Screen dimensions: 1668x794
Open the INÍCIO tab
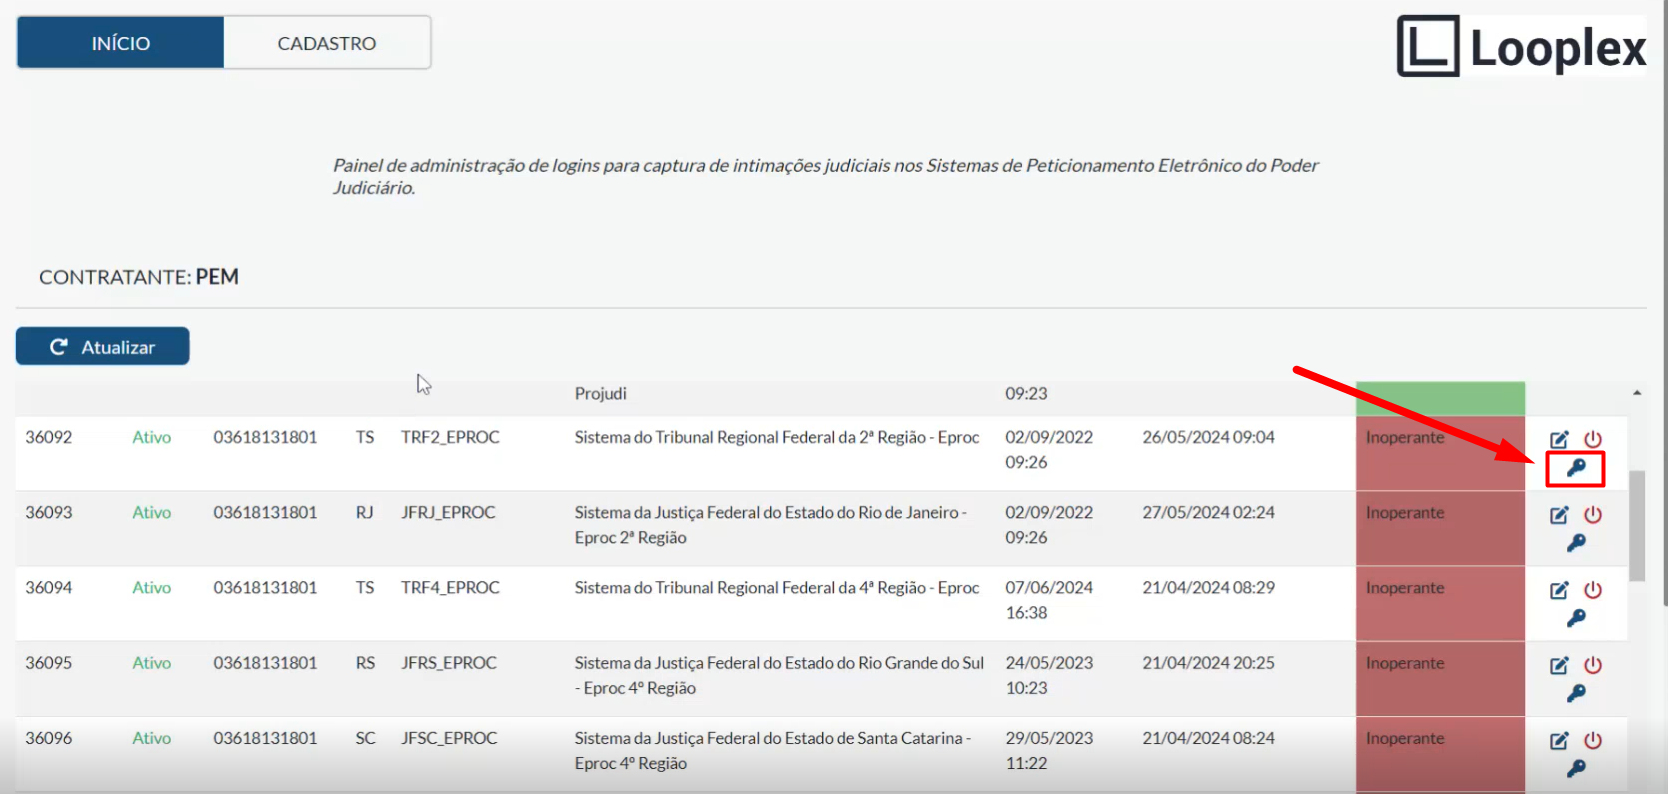pos(120,43)
